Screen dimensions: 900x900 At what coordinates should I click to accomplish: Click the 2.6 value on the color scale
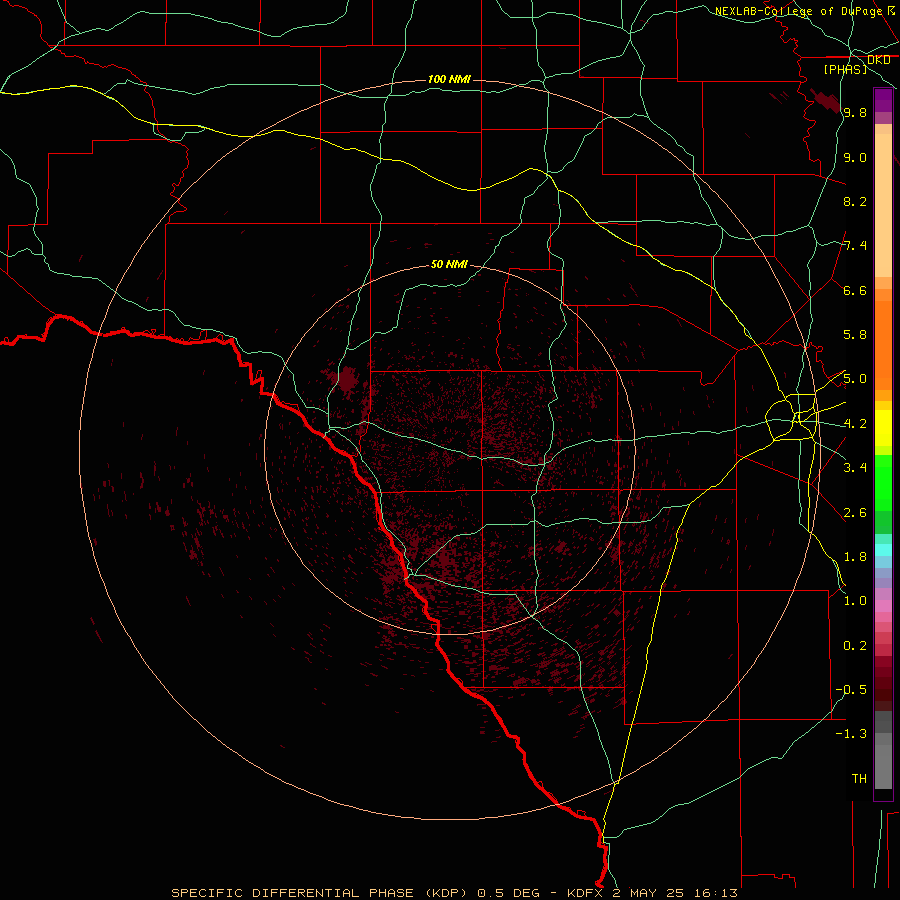[x=855, y=513]
